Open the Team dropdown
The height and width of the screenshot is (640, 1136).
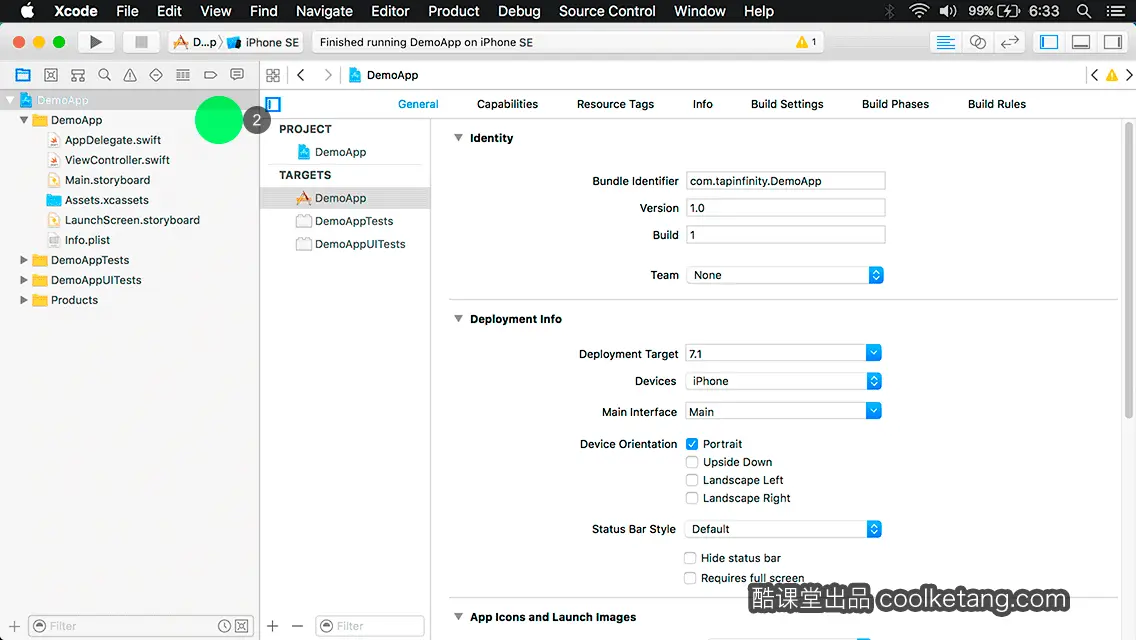[785, 275]
